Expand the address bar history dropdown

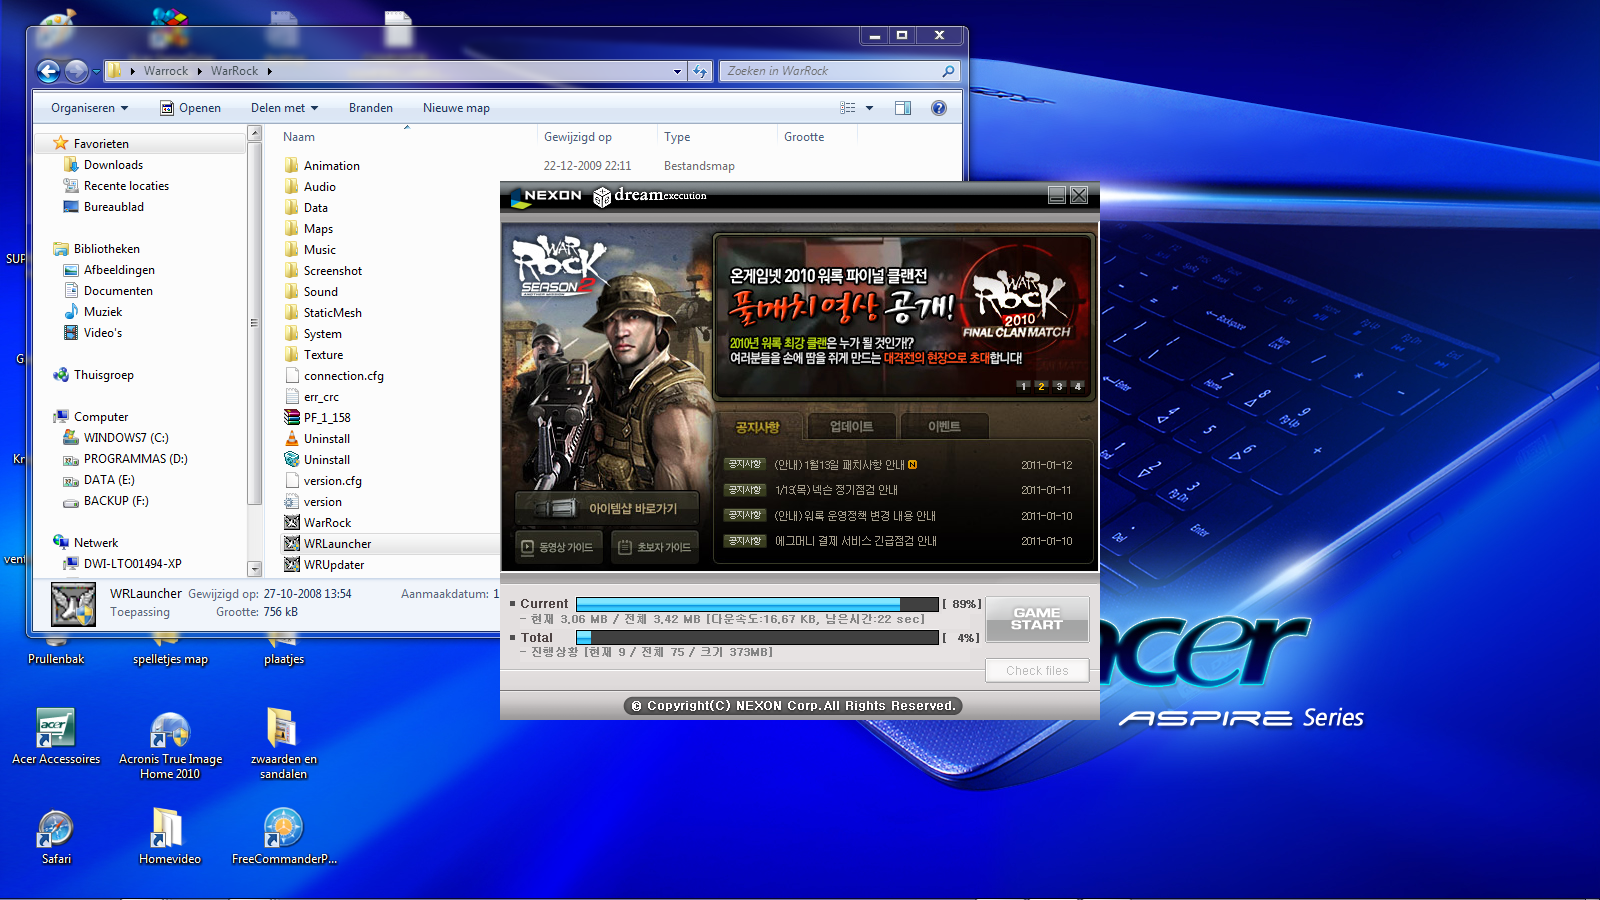click(677, 71)
